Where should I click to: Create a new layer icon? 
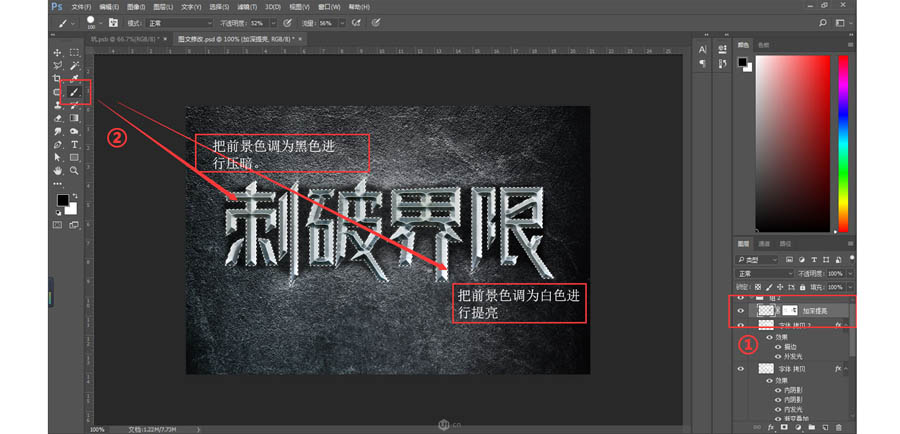coord(825,428)
